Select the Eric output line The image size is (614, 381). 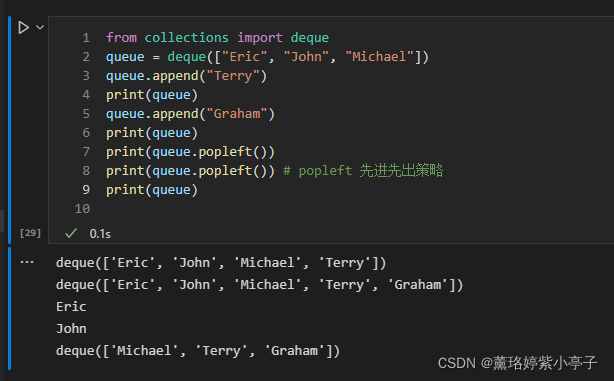pyautogui.click(x=71, y=306)
